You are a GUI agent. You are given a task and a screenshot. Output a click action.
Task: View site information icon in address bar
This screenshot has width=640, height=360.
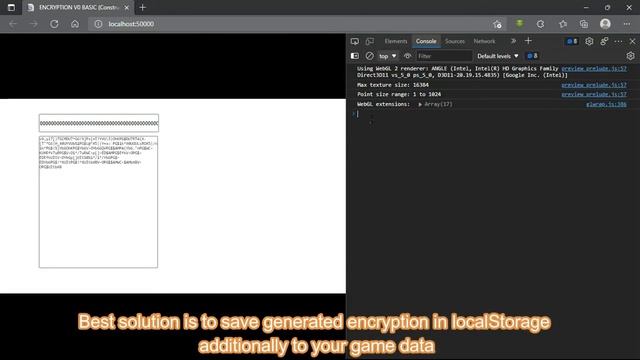98,24
